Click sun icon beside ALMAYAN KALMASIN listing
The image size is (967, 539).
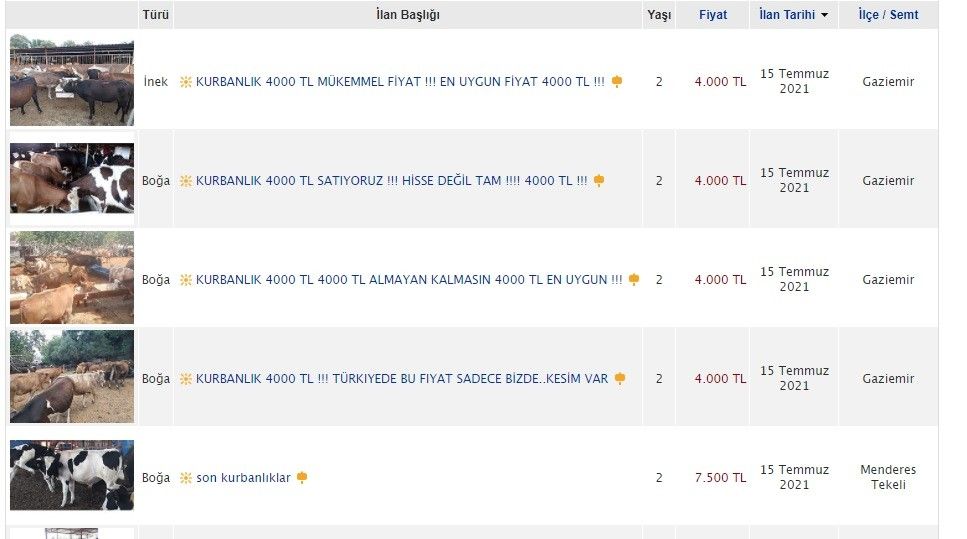[185, 280]
